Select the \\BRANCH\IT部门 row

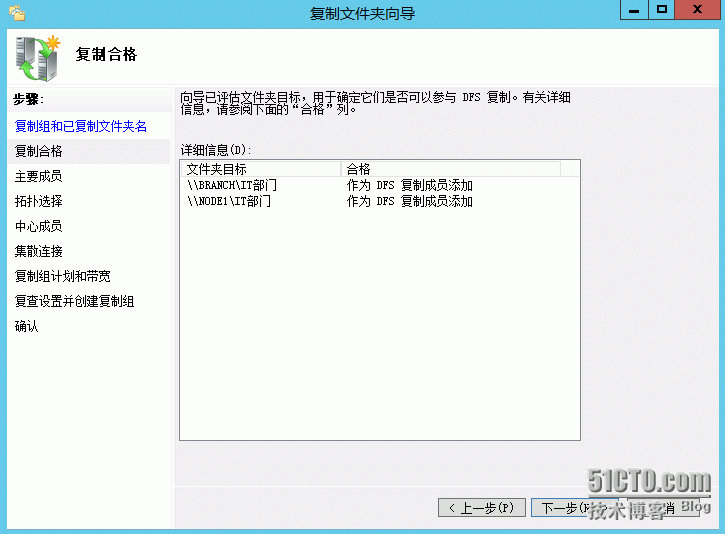pyautogui.click(x=379, y=185)
